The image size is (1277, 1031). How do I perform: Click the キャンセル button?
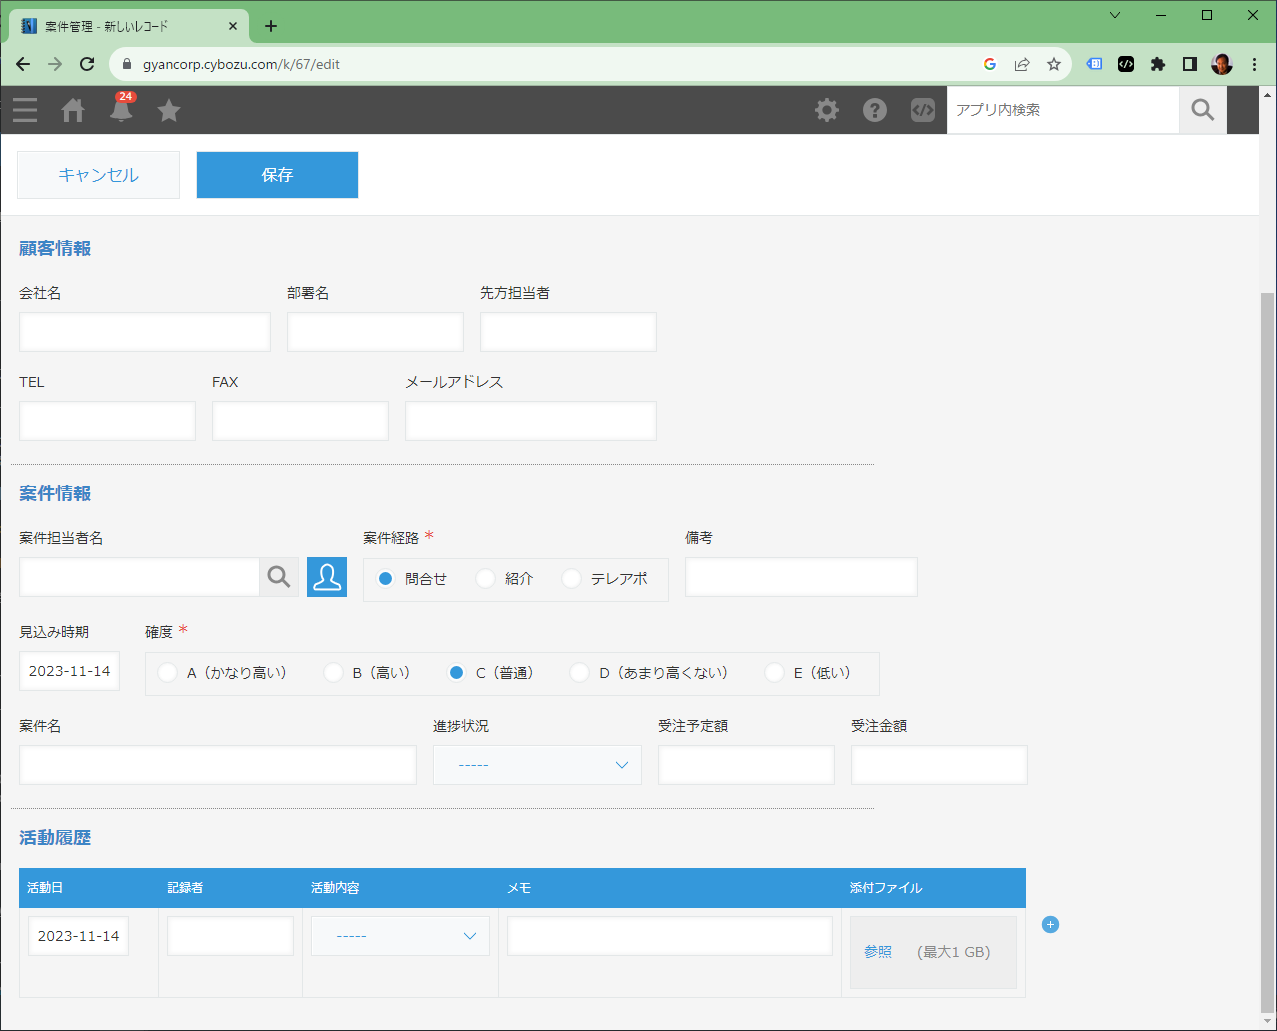click(98, 175)
